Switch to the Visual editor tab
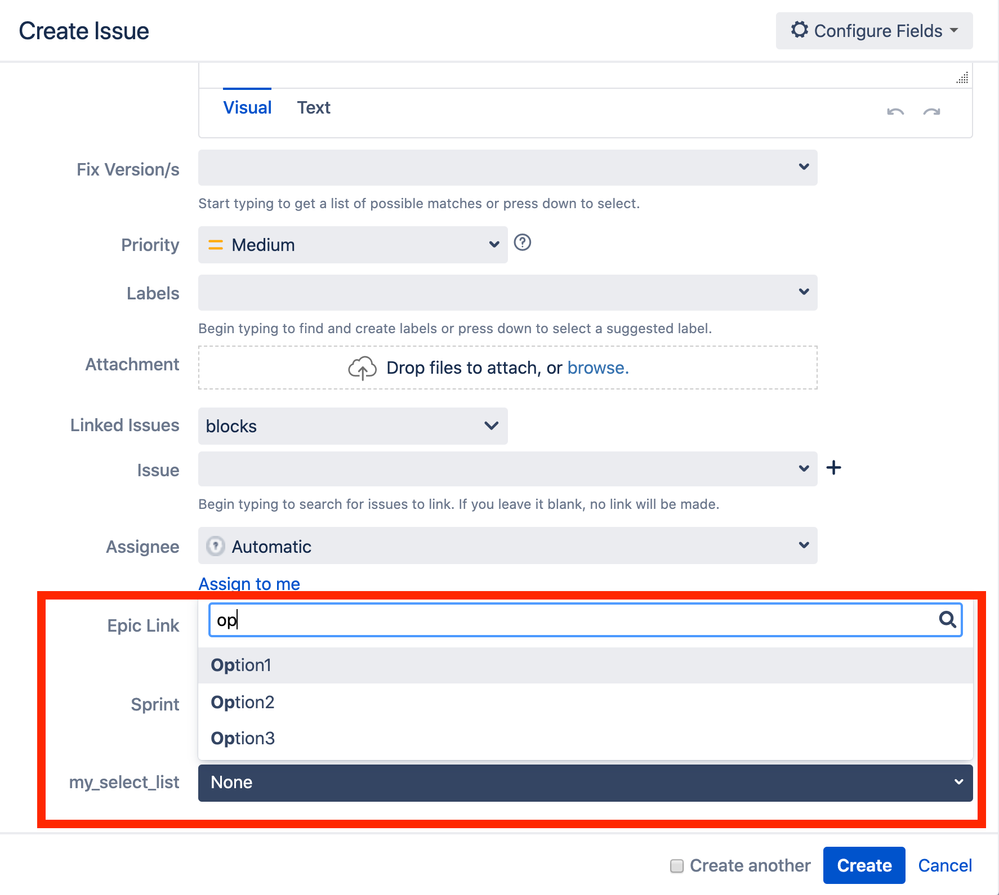This screenshot has width=999, height=895. pyautogui.click(x=247, y=108)
